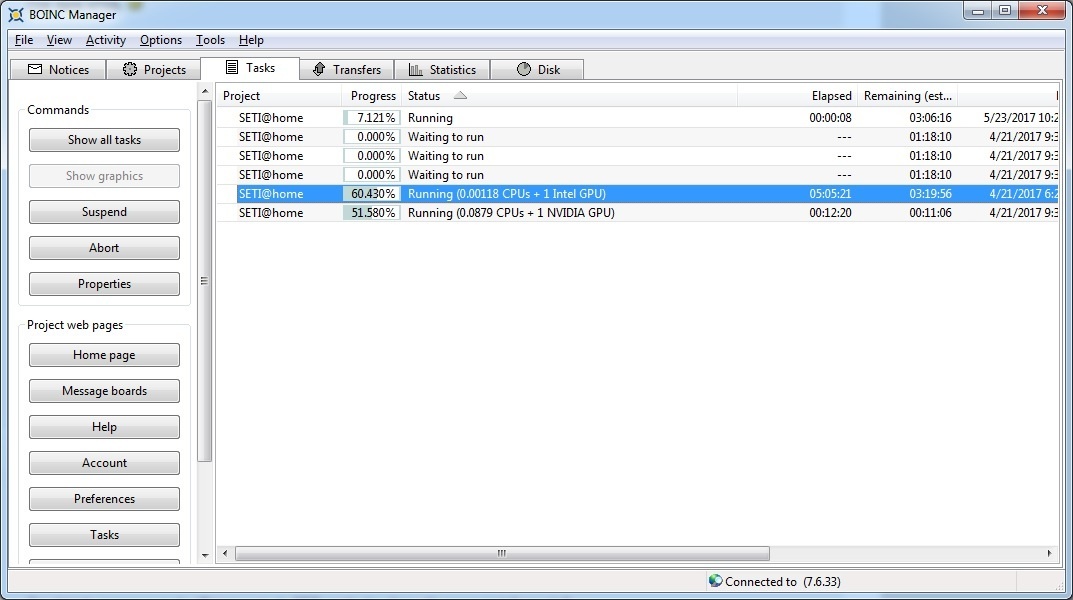Click the Statistics tab chart icon

[x=415, y=69]
